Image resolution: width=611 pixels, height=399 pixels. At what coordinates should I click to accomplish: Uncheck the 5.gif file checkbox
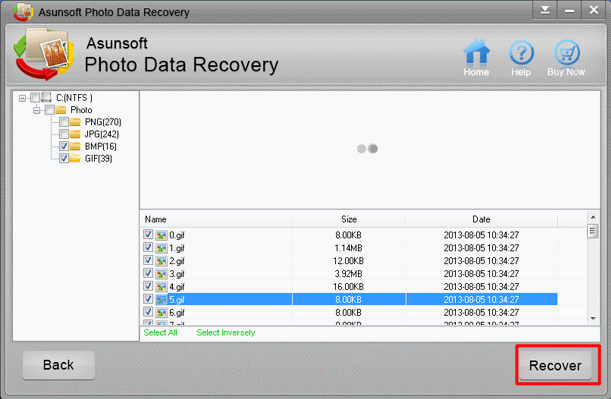click(x=148, y=299)
